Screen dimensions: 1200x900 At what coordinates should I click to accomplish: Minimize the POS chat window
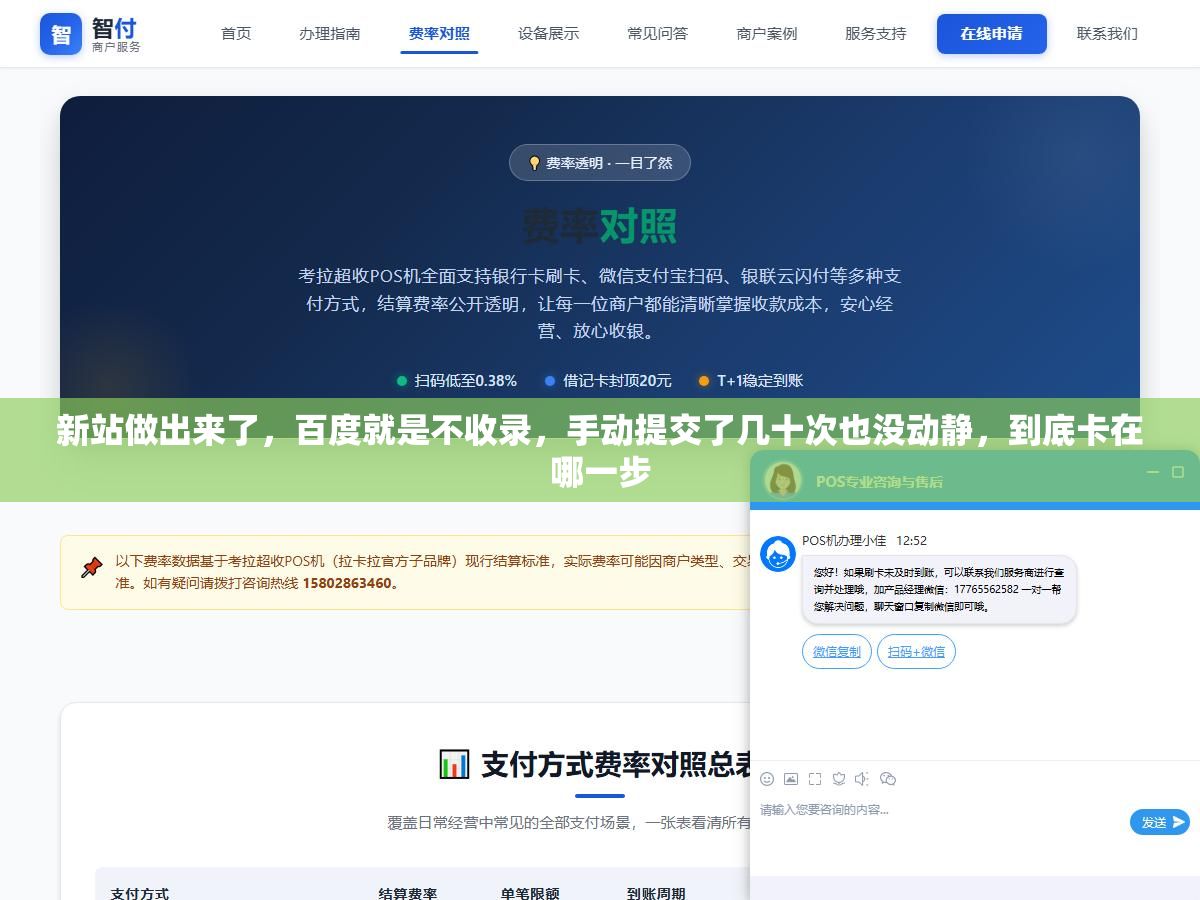click(1153, 471)
